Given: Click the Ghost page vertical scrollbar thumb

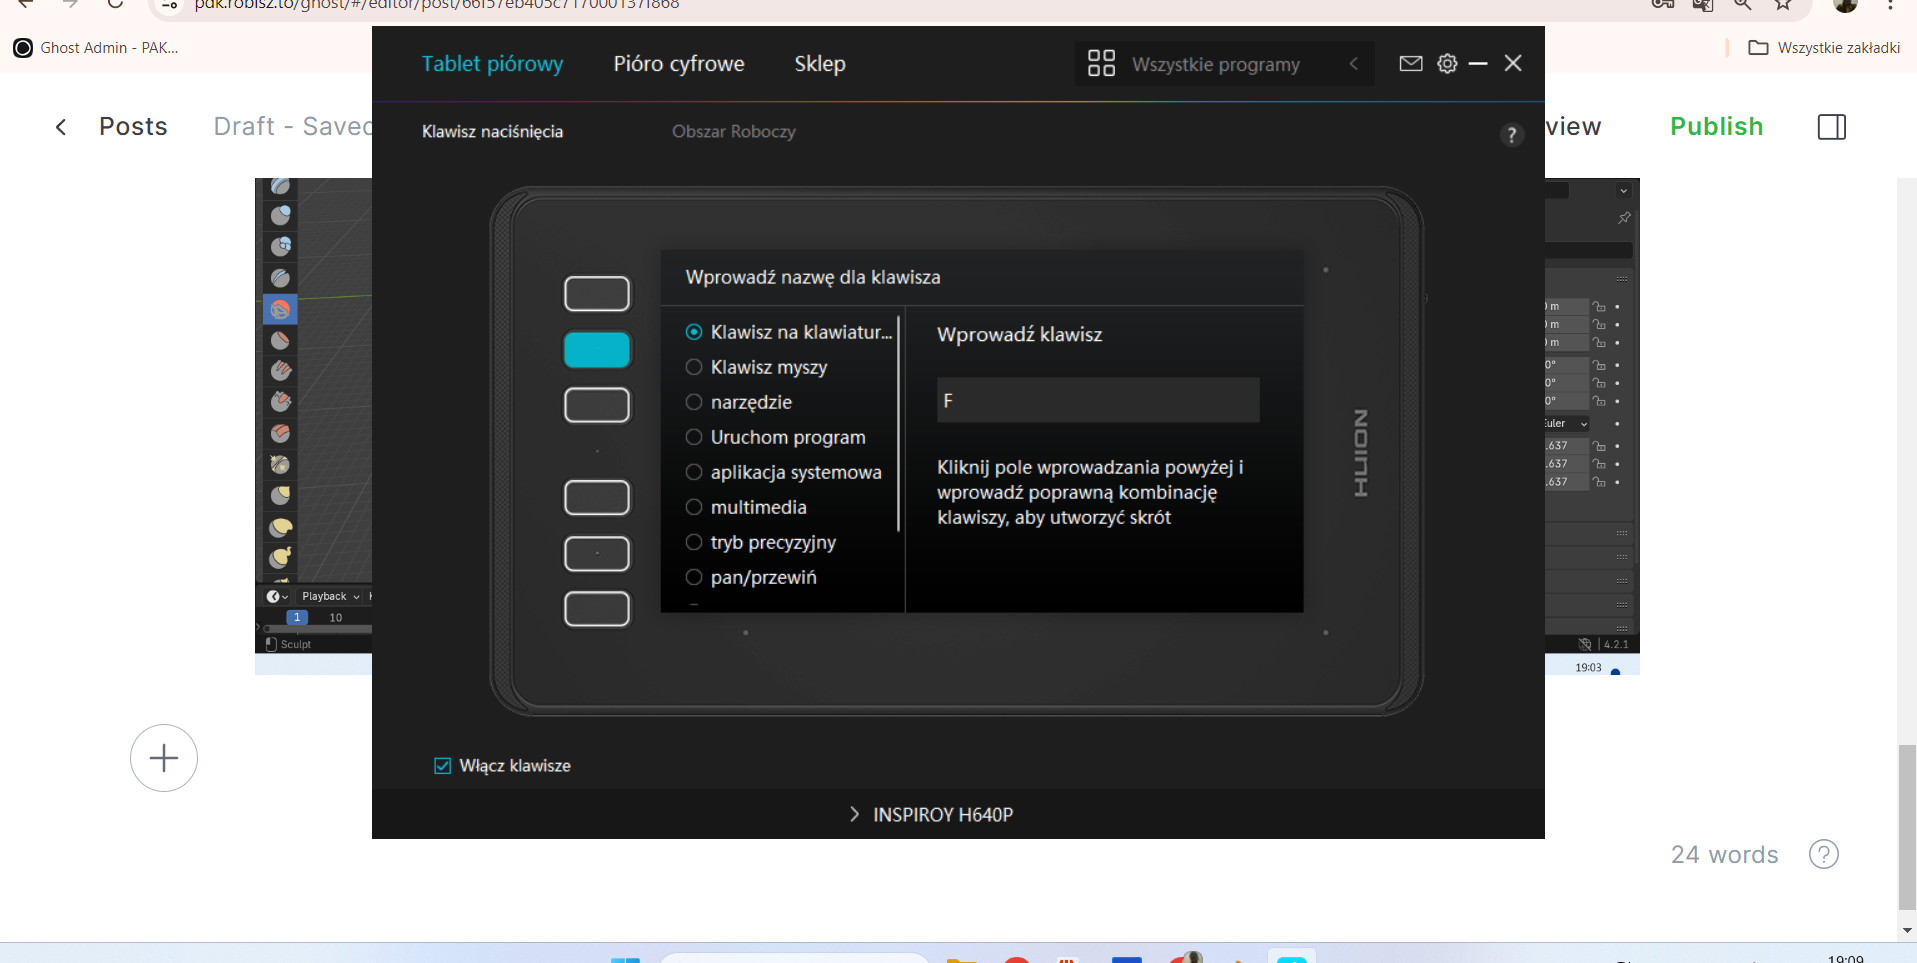Looking at the screenshot, I should click(x=1907, y=826).
